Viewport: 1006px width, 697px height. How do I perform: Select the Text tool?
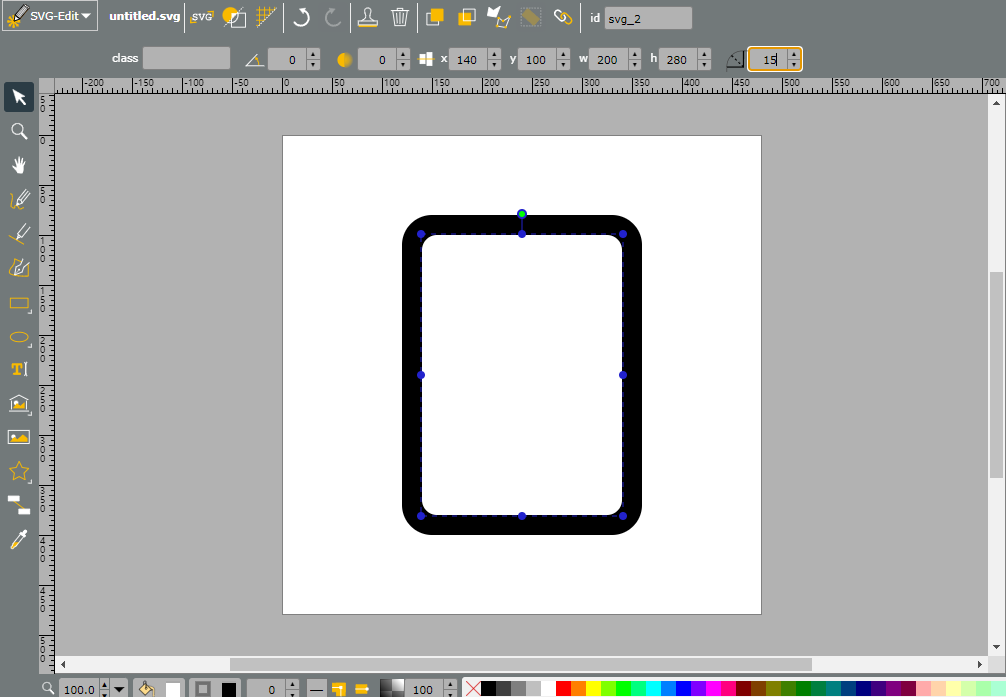19,369
